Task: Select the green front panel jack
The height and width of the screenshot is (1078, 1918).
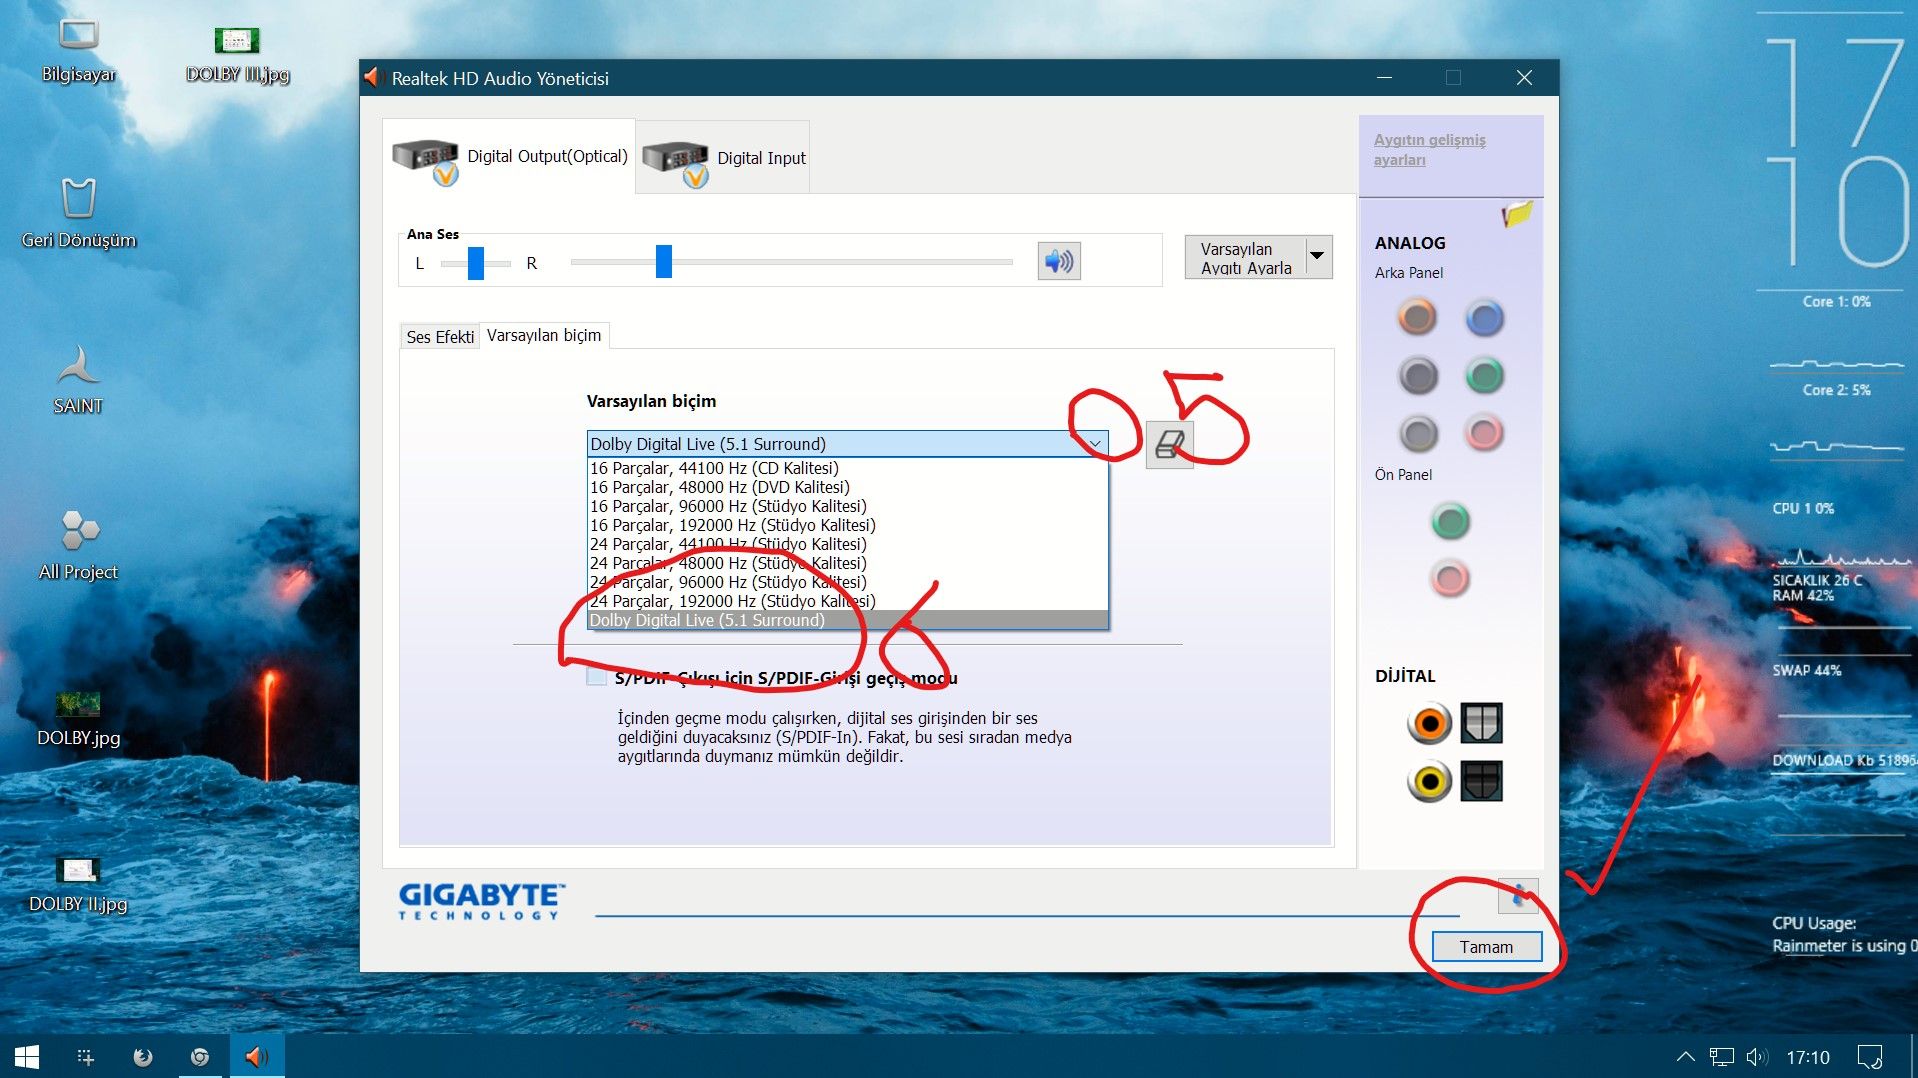Action: [1450, 521]
